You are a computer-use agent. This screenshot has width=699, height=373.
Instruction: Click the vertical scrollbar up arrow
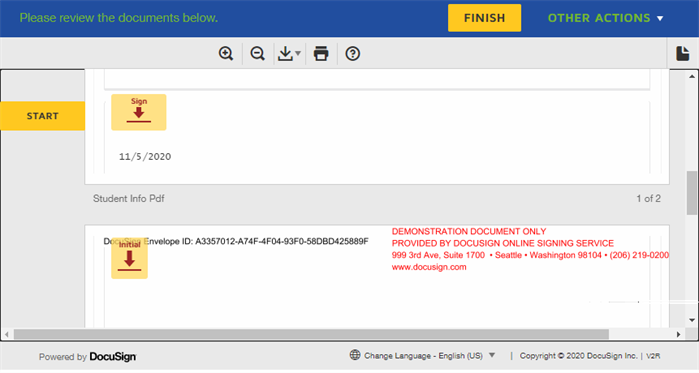(x=692, y=76)
